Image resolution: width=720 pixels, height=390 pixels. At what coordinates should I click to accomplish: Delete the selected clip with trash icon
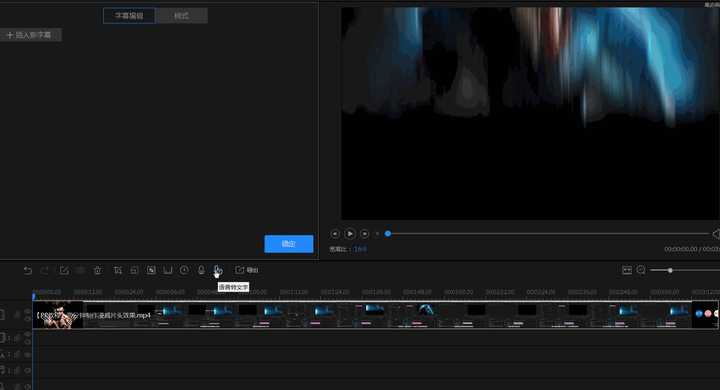coord(98,271)
